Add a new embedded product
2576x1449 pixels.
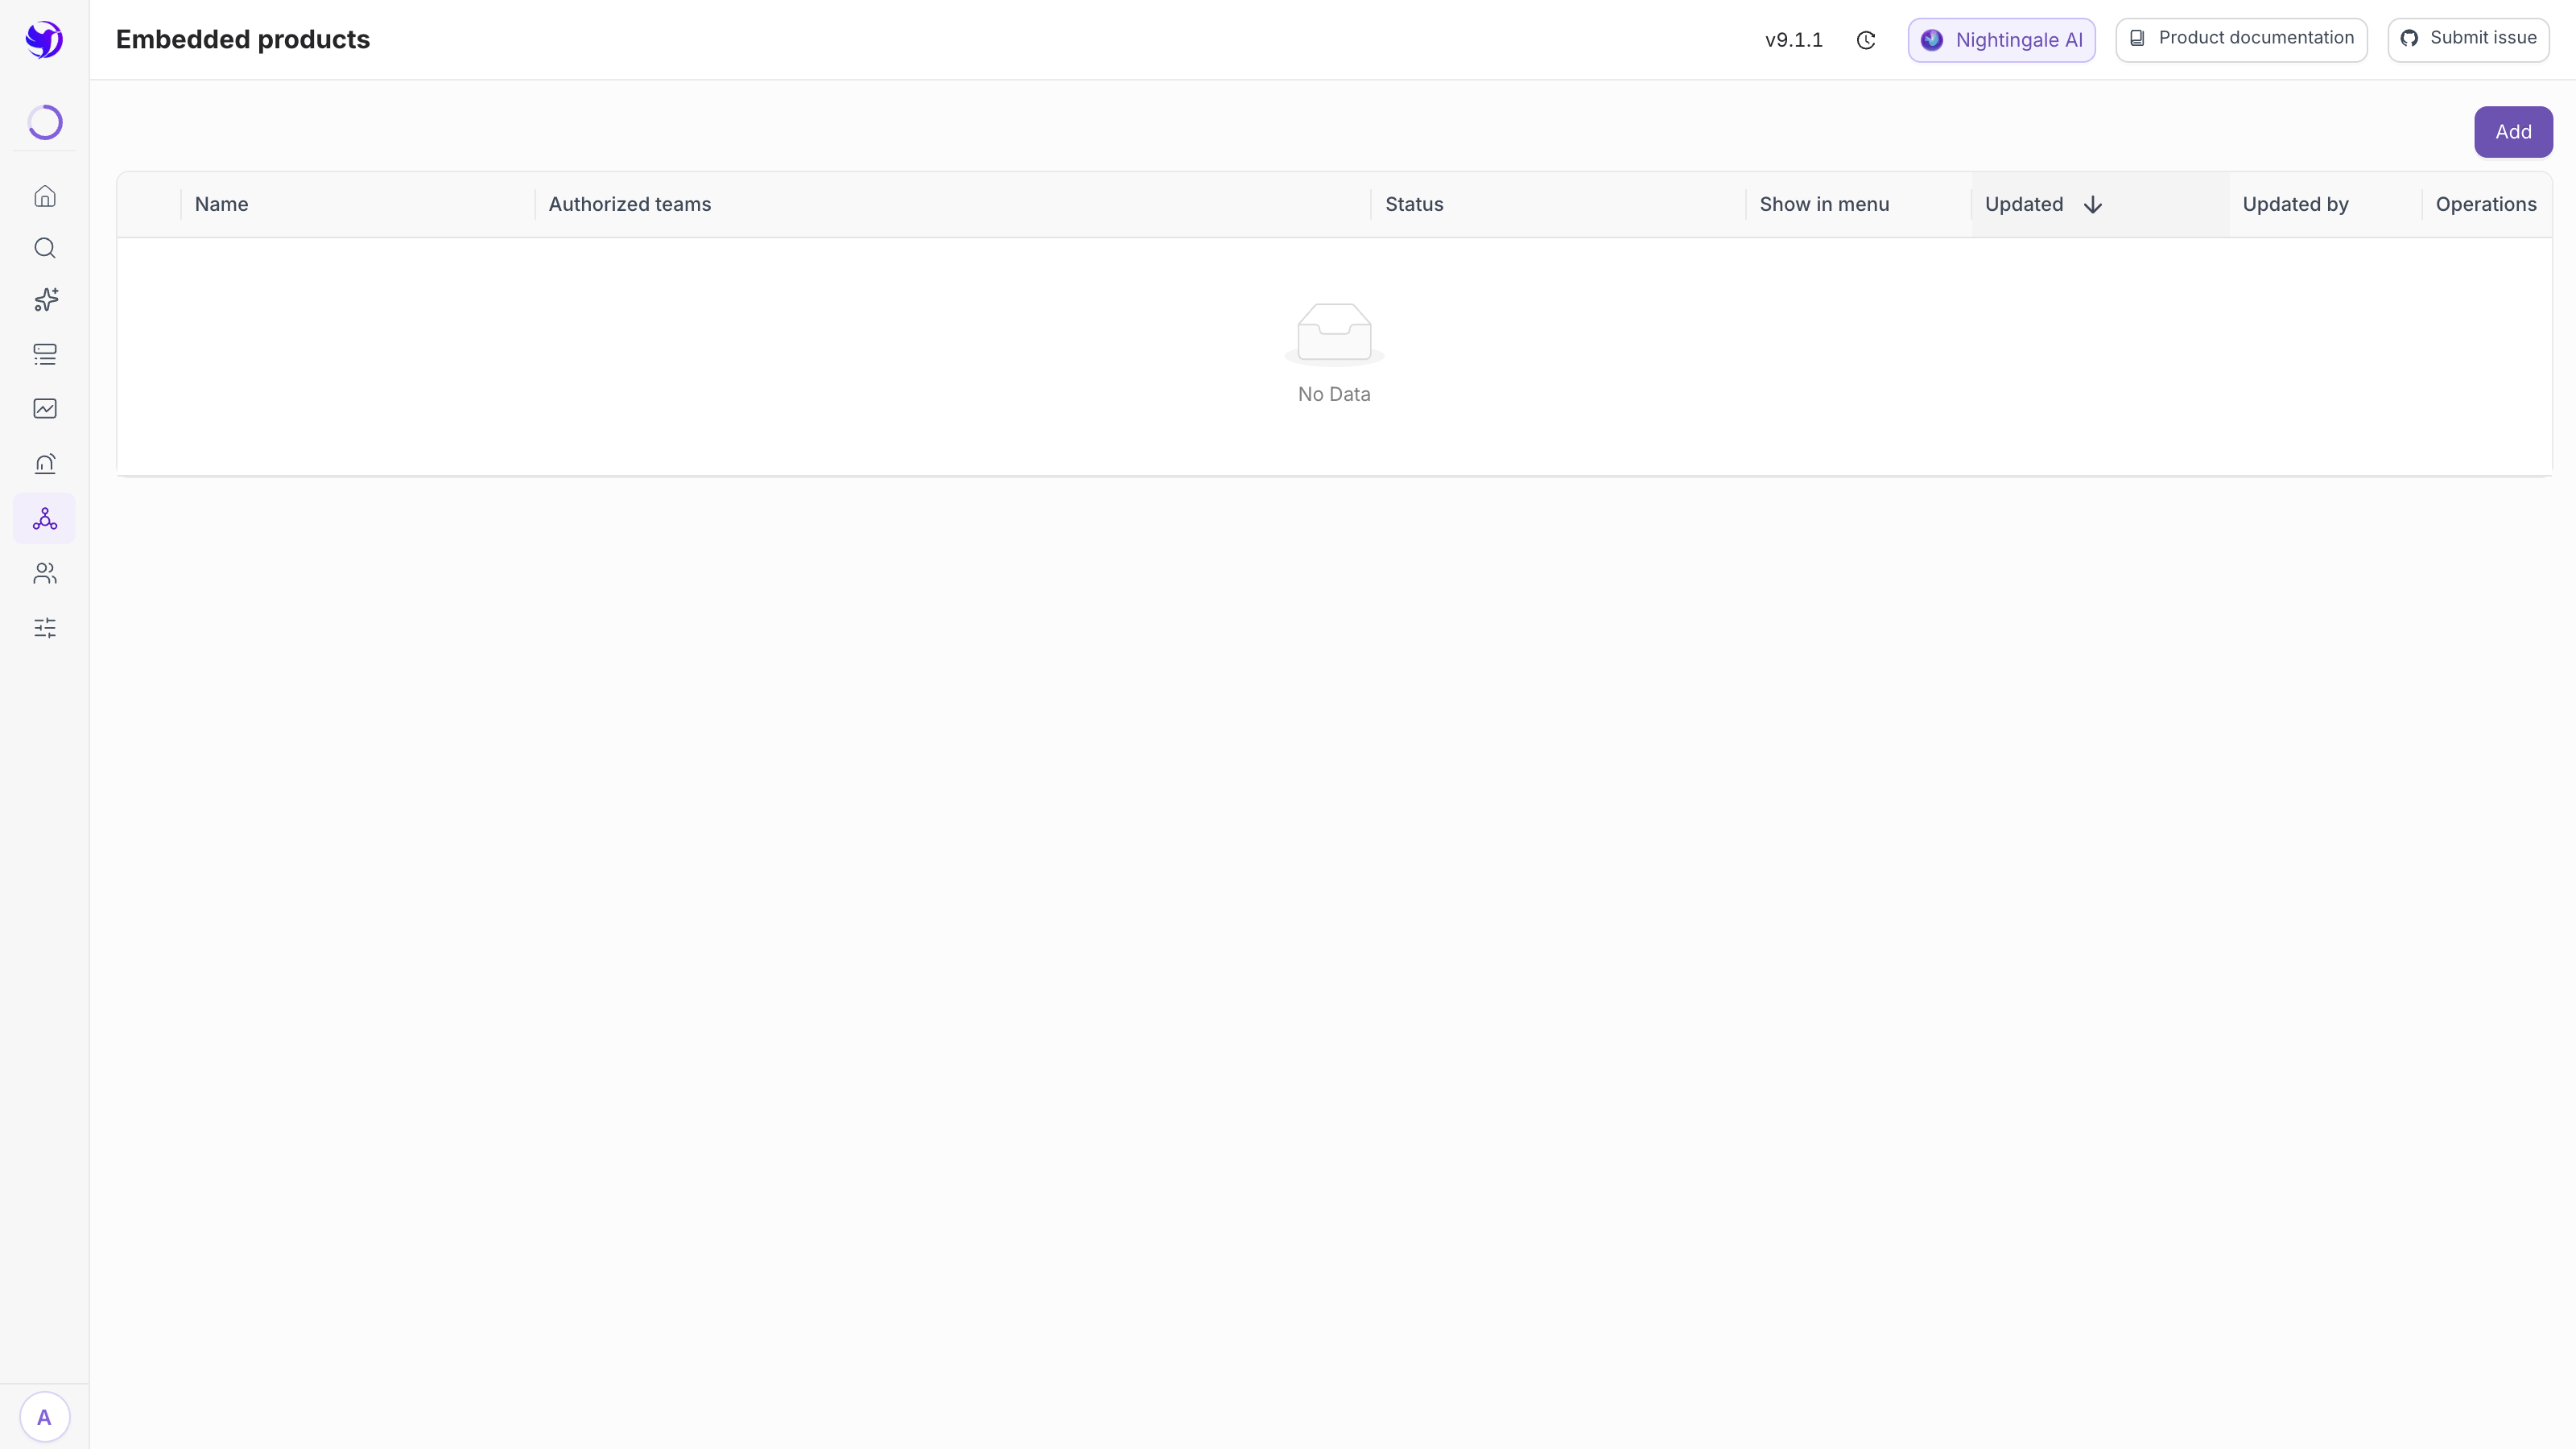[x=2514, y=132]
